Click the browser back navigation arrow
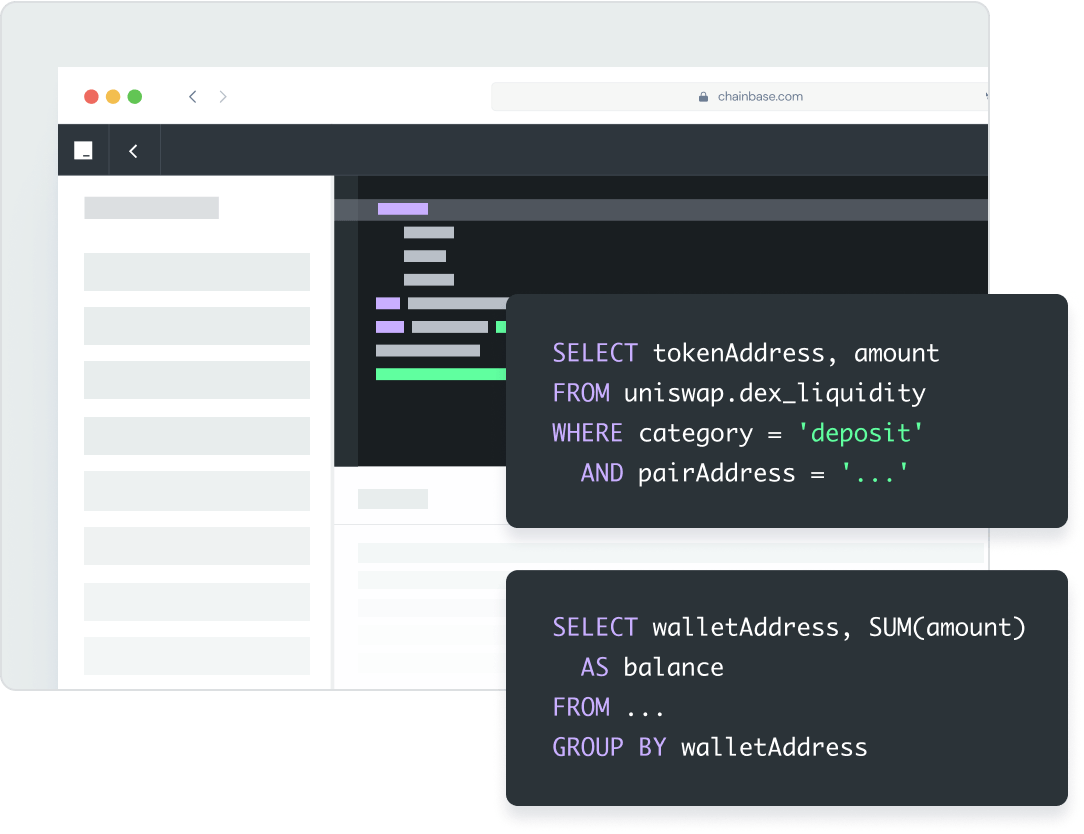 click(192, 96)
